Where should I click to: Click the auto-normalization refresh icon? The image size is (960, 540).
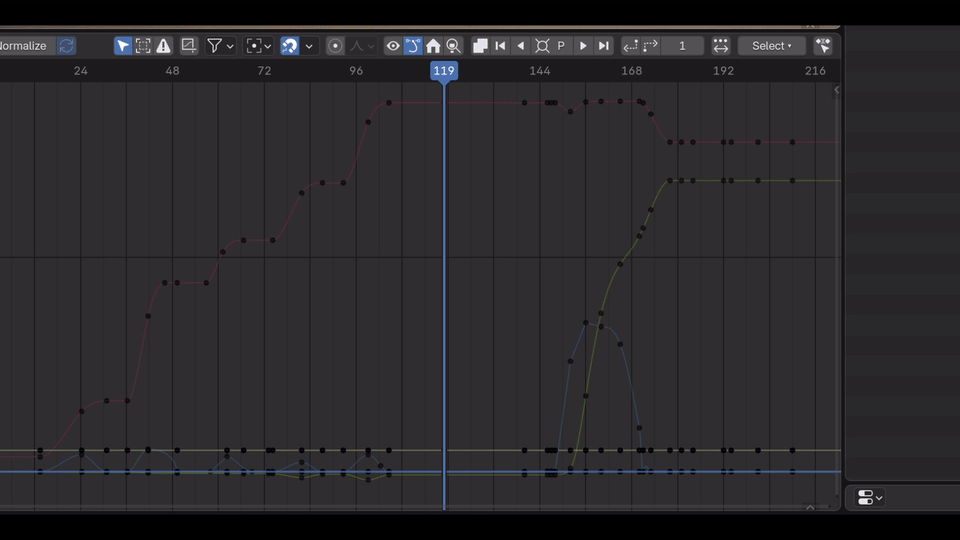pos(66,46)
